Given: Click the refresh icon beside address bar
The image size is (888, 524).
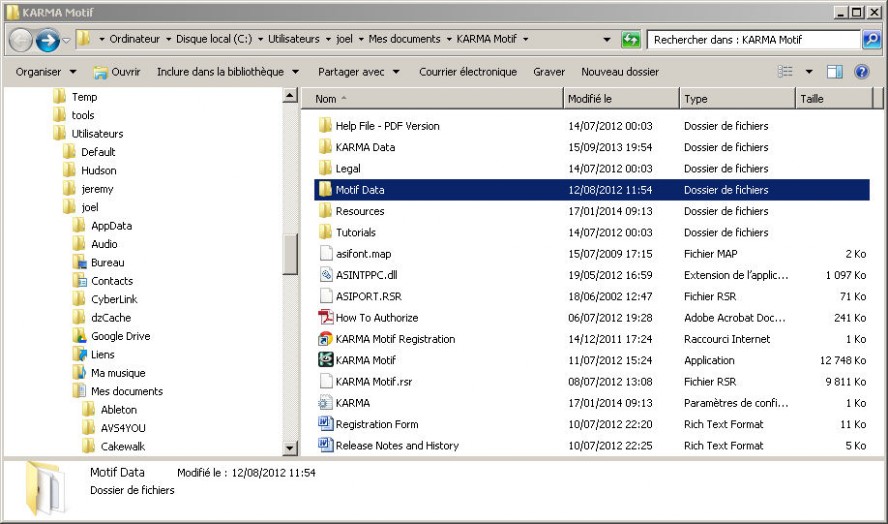Looking at the screenshot, I should tap(630, 40).
